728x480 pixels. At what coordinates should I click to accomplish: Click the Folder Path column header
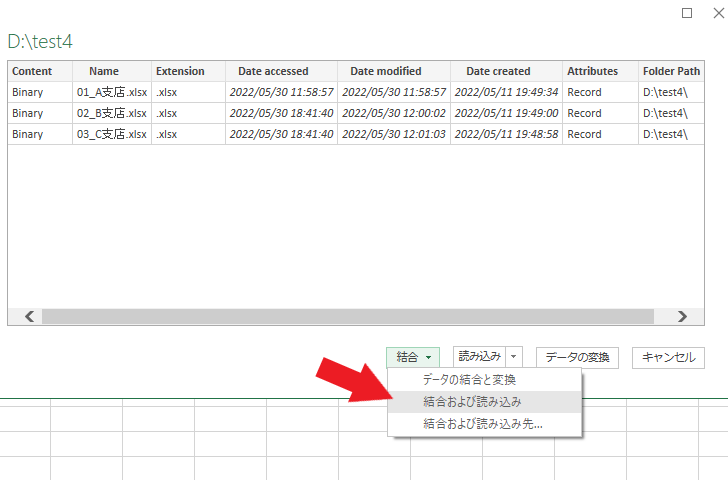(671, 71)
